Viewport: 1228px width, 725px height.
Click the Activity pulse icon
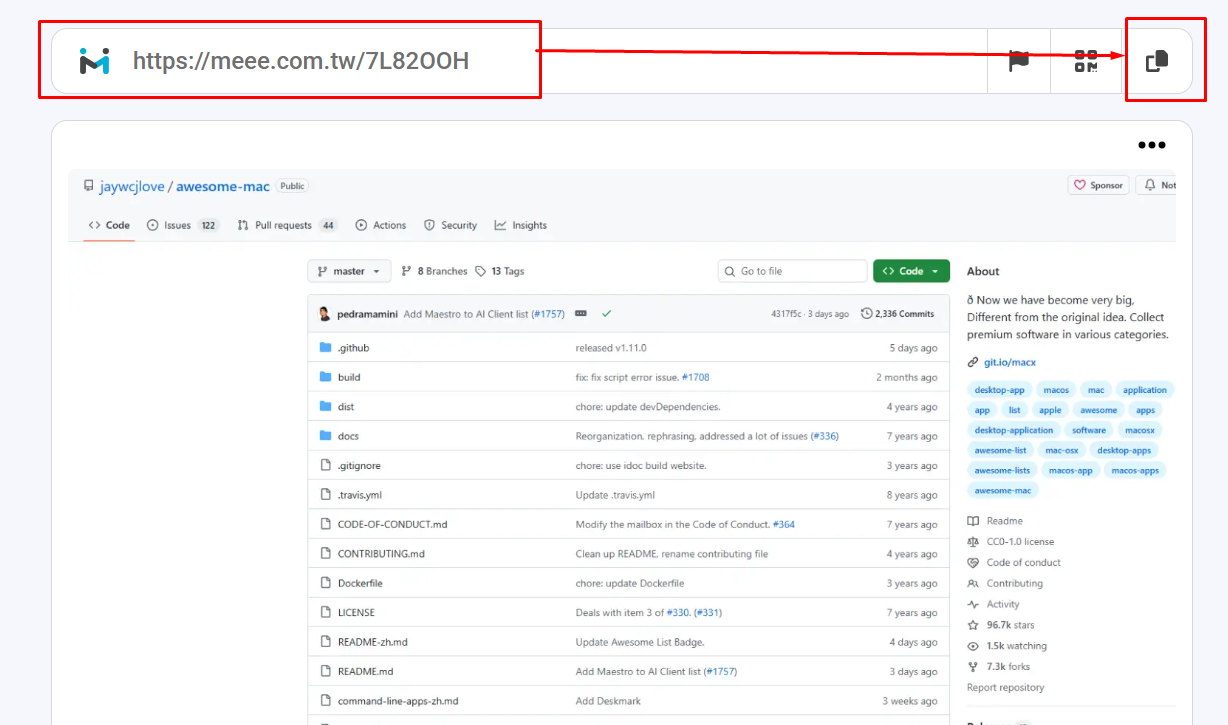click(x=973, y=604)
